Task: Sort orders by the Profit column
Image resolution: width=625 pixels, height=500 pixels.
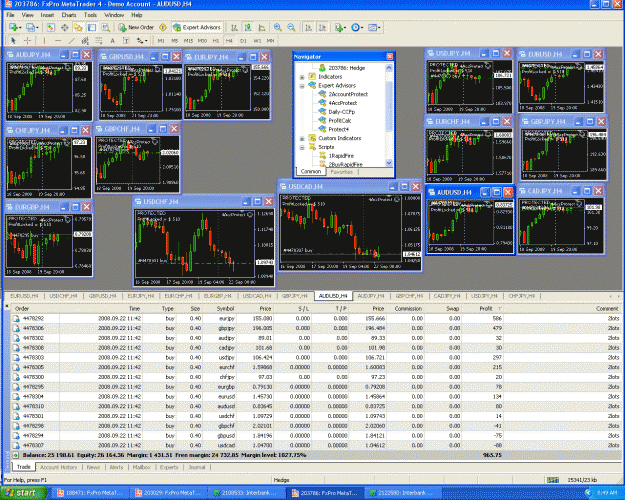Action: tap(485, 309)
